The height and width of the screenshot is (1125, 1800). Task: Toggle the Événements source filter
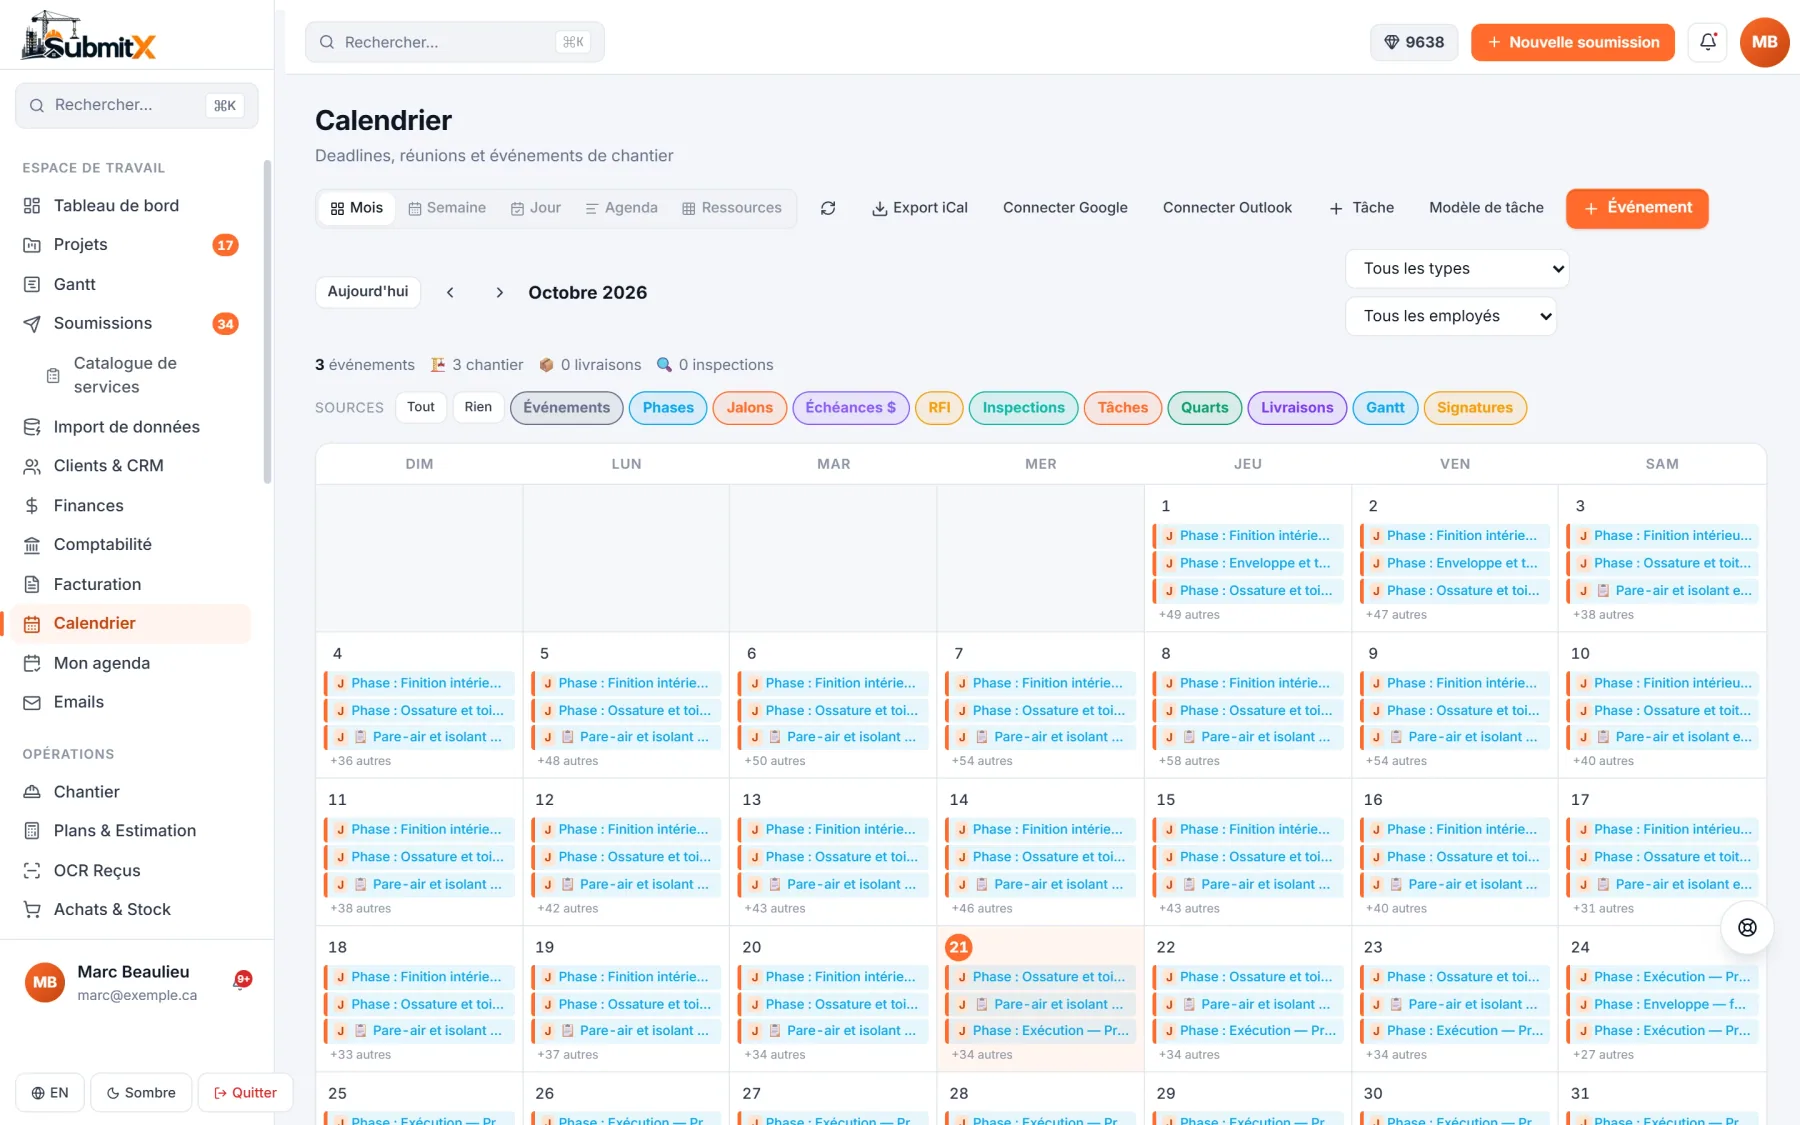tap(566, 407)
